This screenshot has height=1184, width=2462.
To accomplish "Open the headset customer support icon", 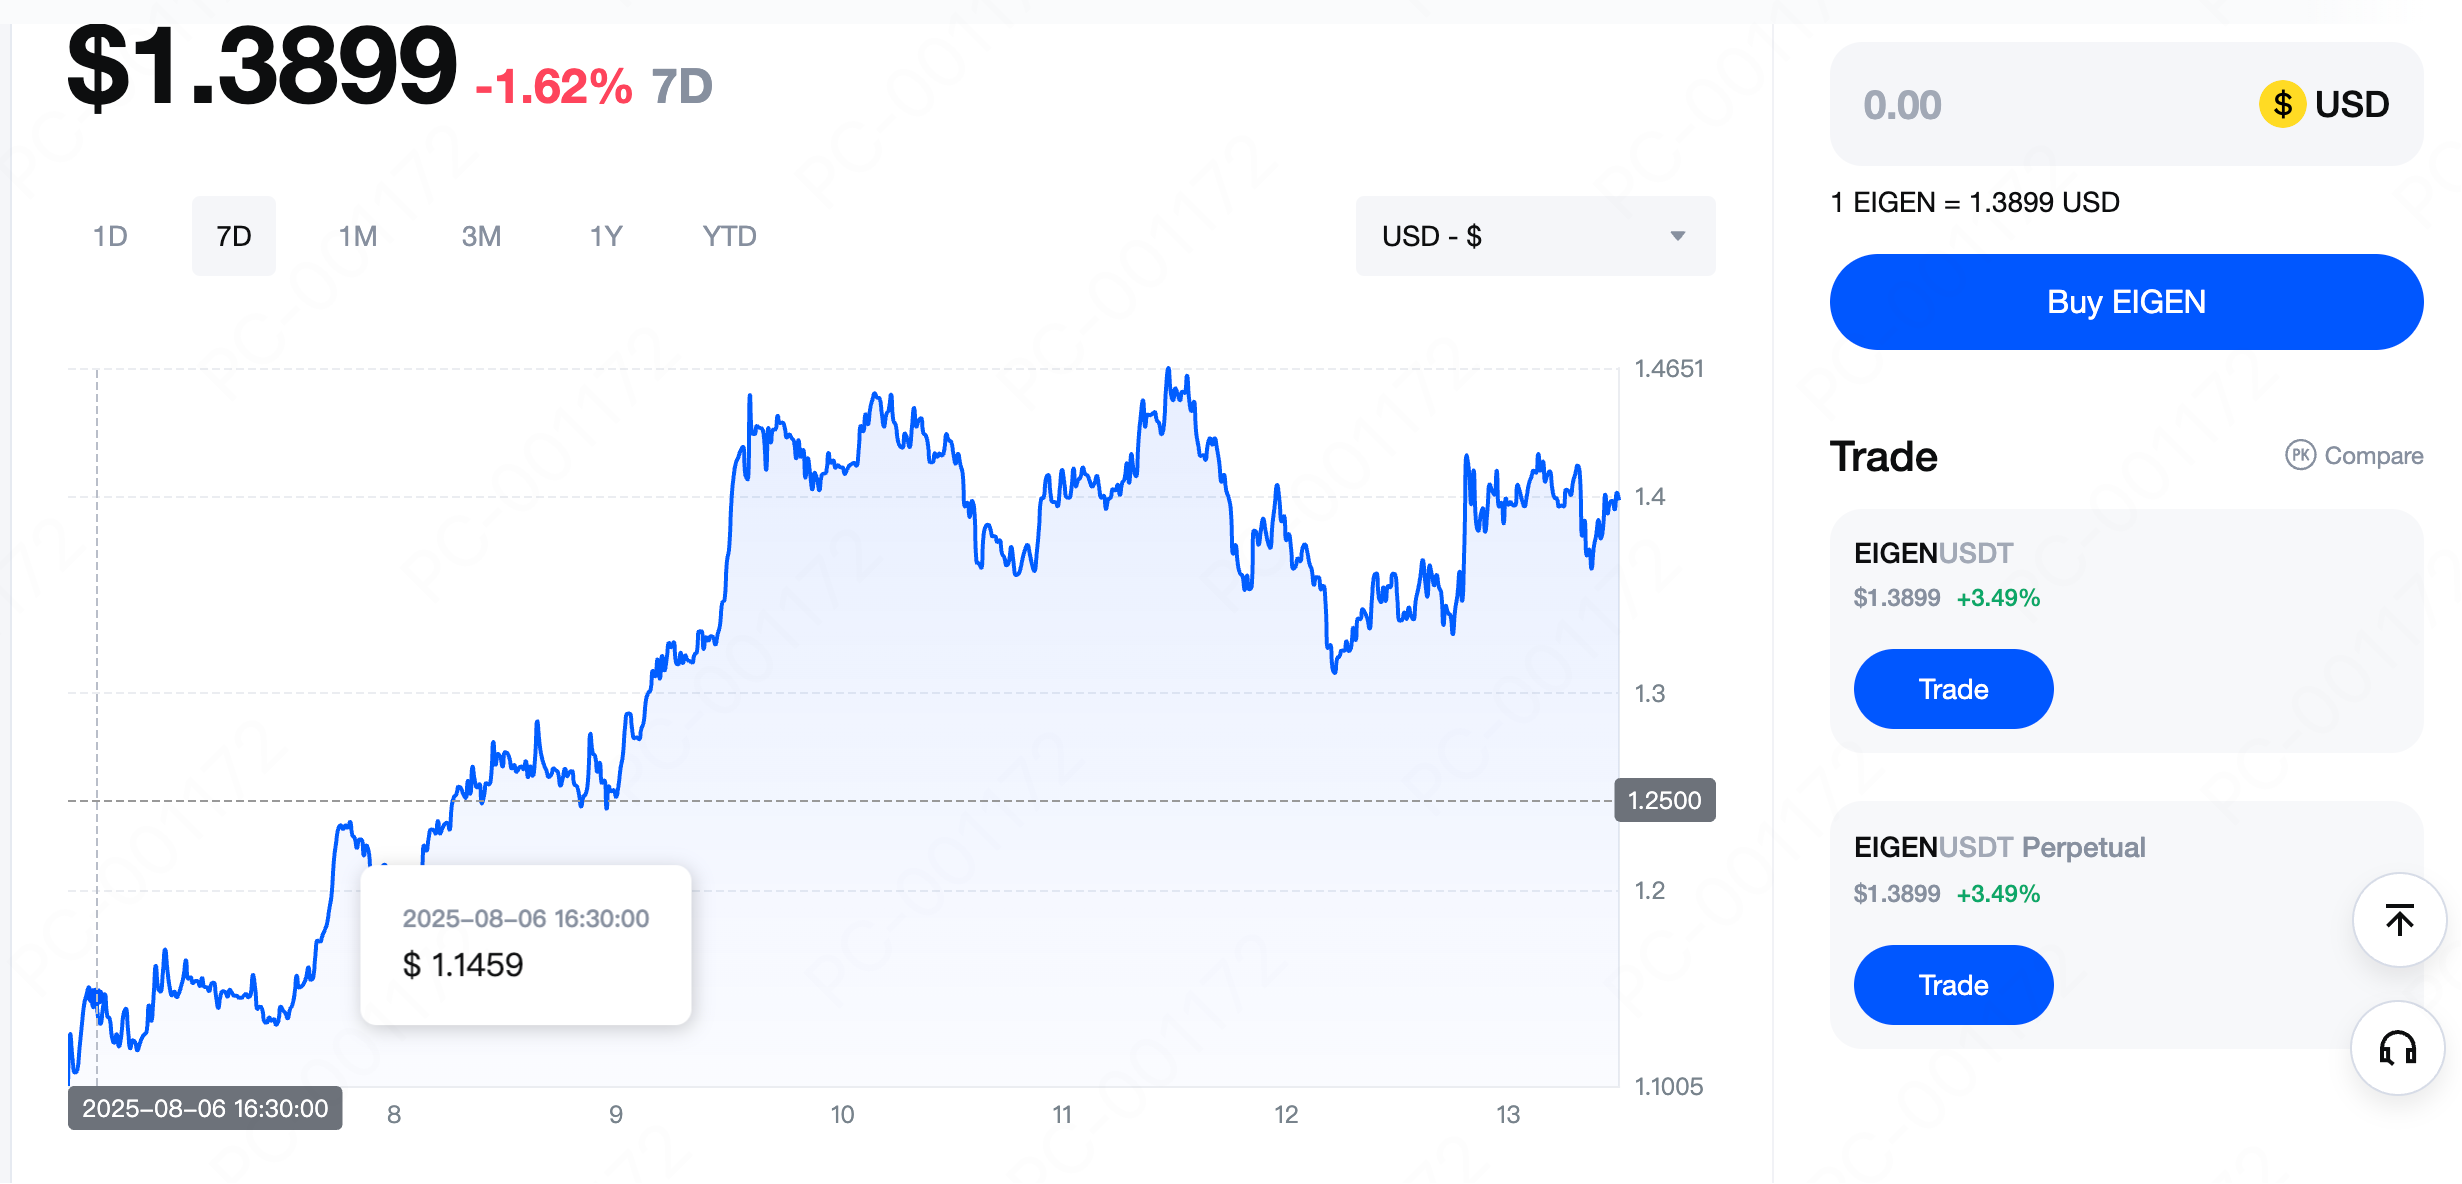I will pyautogui.click(x=2398, y=1048).
